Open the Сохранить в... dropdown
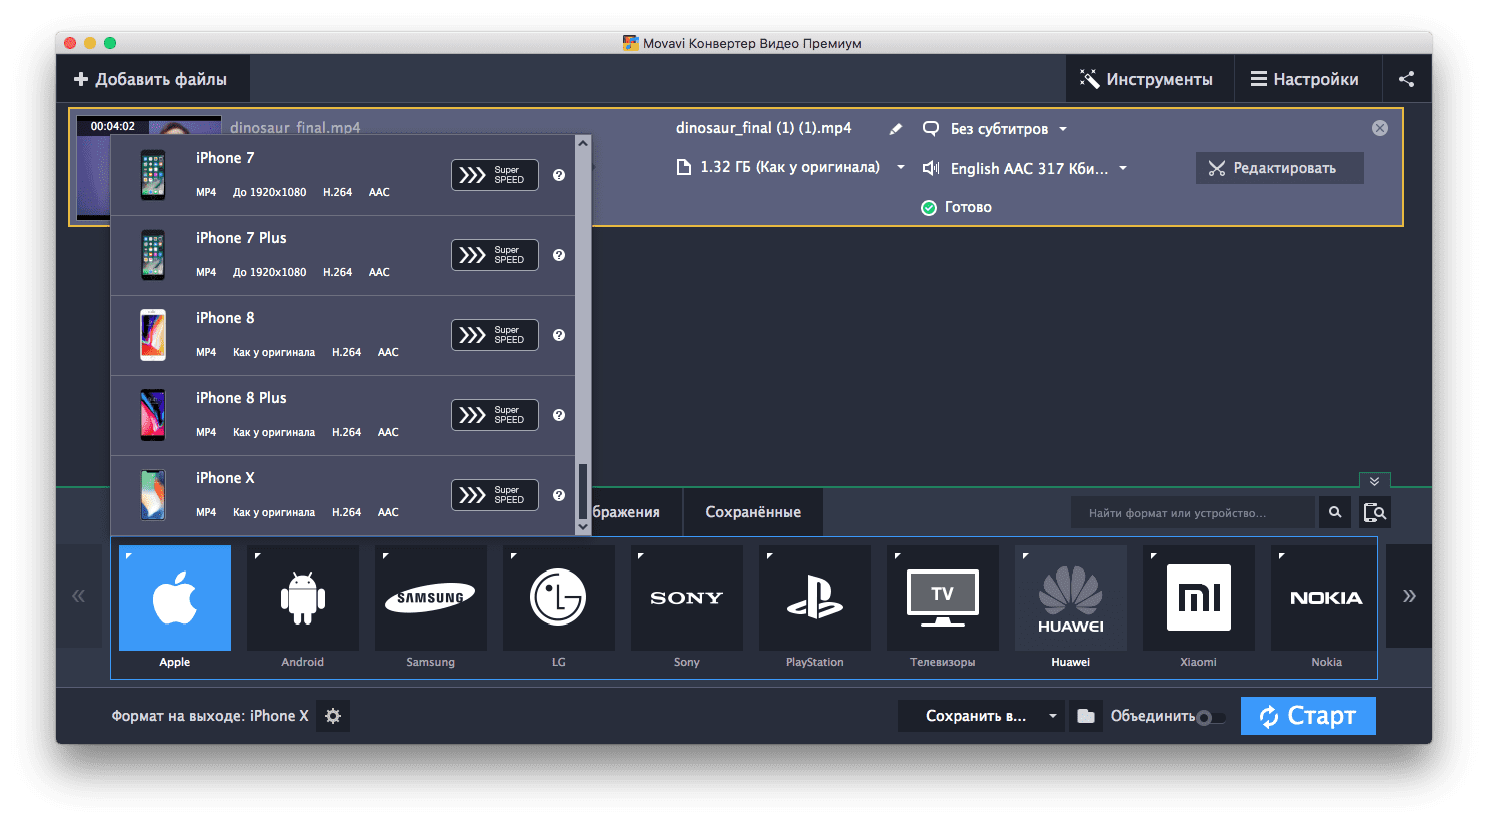The width and height of the screenshot is (1488, 824). pos(981,716)
